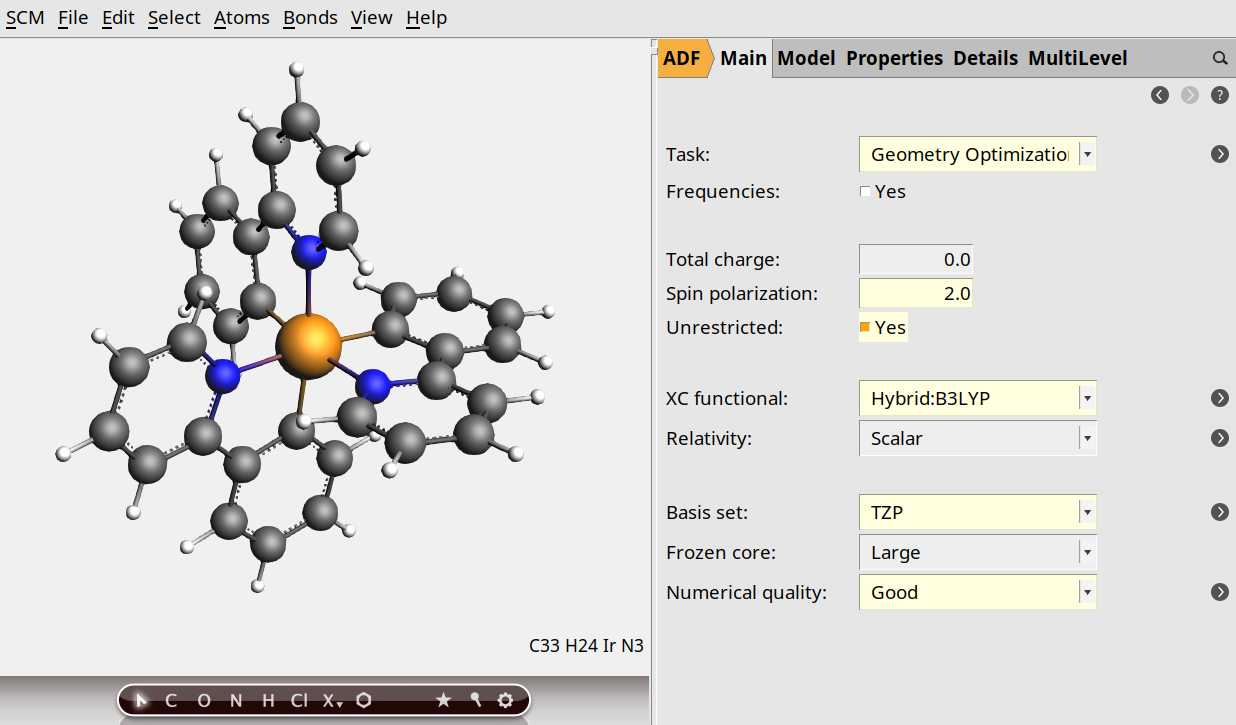Click the ADF panel button
The image size is (1236, 725).
682,59
